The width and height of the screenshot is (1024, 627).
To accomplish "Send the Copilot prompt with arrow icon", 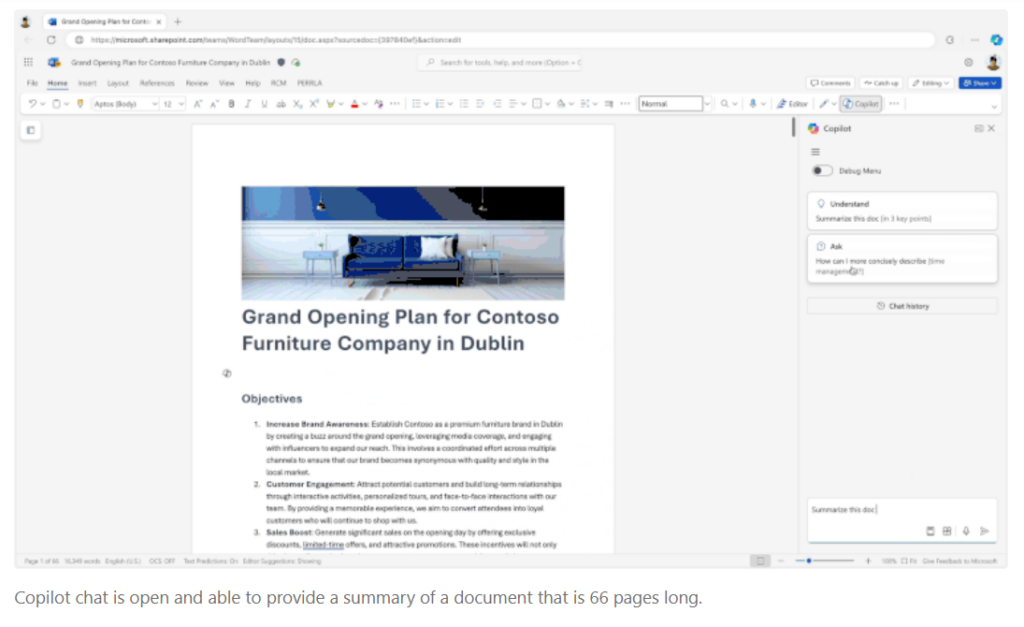I will coord(985,531).
